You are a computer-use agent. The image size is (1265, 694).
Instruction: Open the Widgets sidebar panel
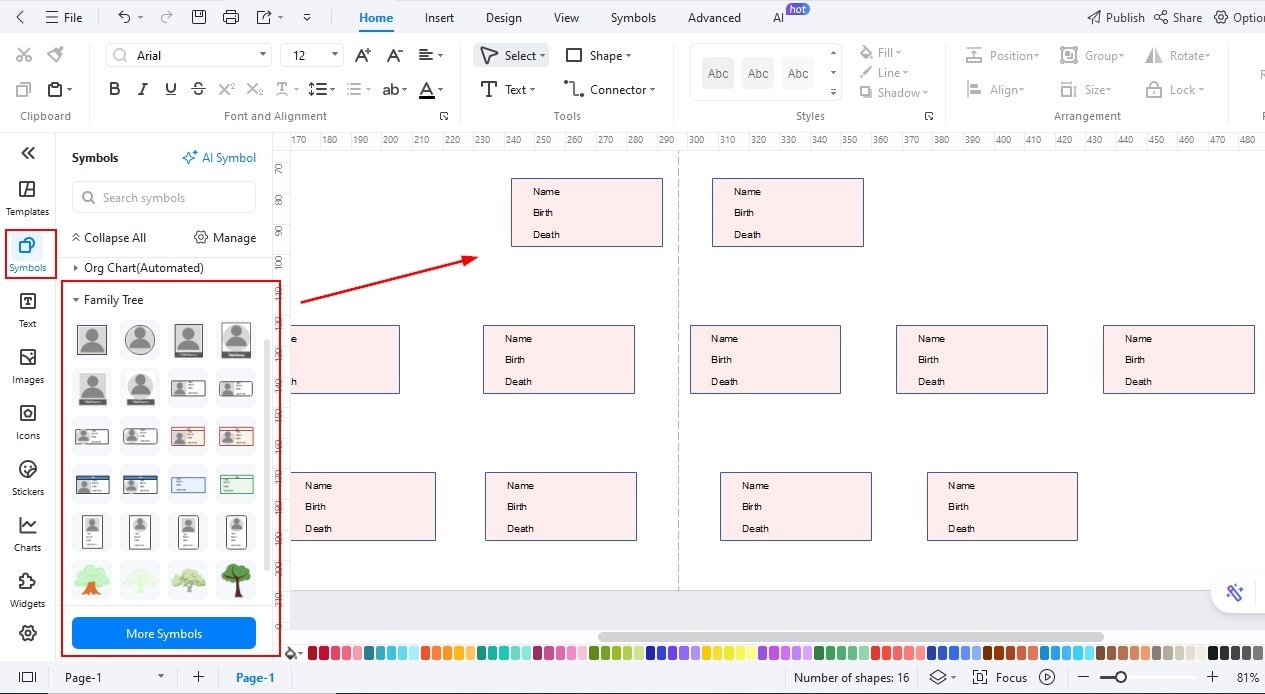[x=27, y=590]
